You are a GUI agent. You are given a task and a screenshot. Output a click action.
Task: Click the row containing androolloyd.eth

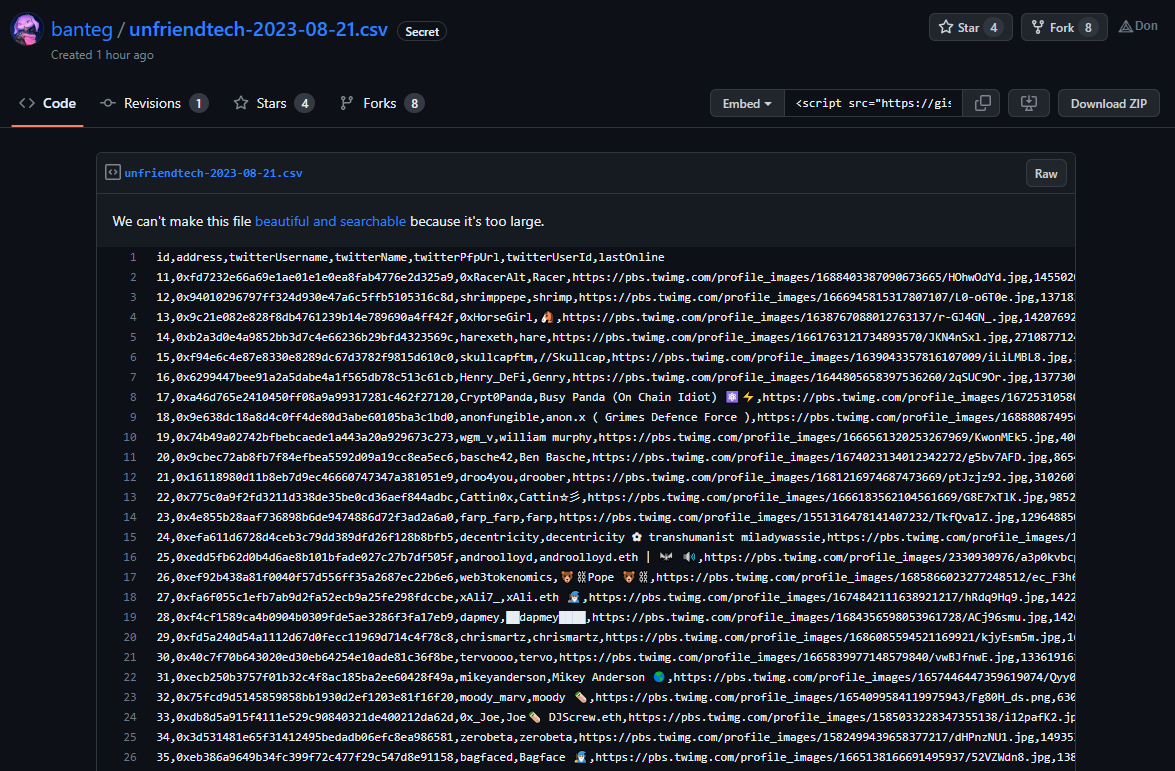pyautogui.click(x=615, y=557)
